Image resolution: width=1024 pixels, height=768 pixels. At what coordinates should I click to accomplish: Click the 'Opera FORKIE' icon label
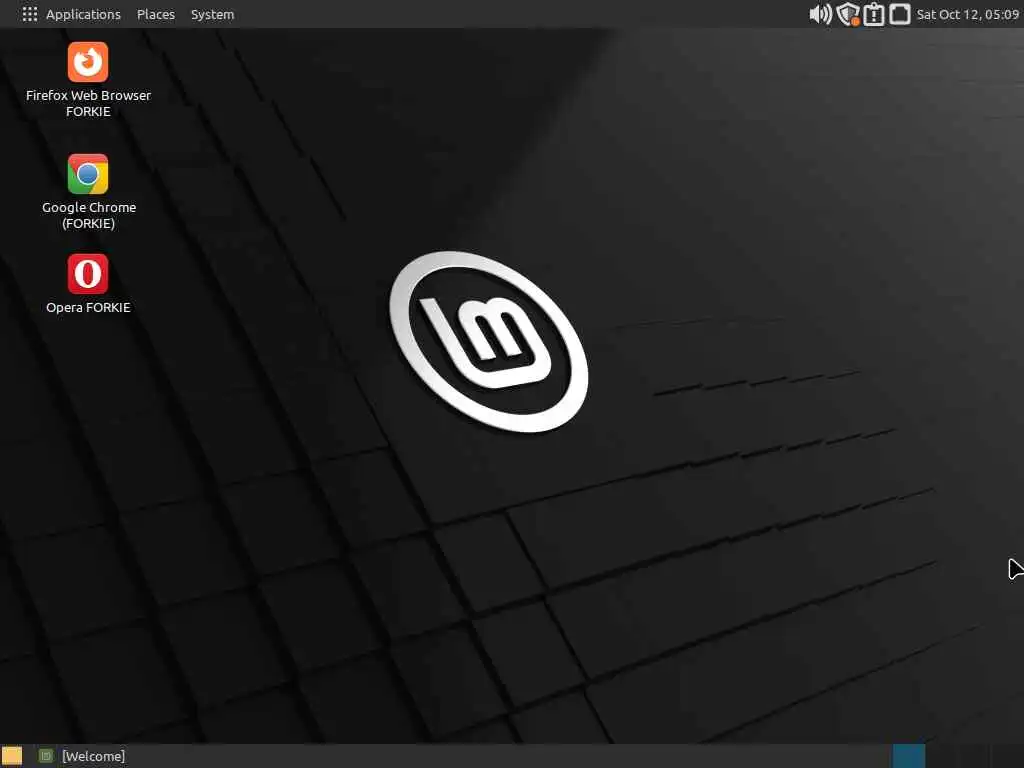click(x=88, y=307)
